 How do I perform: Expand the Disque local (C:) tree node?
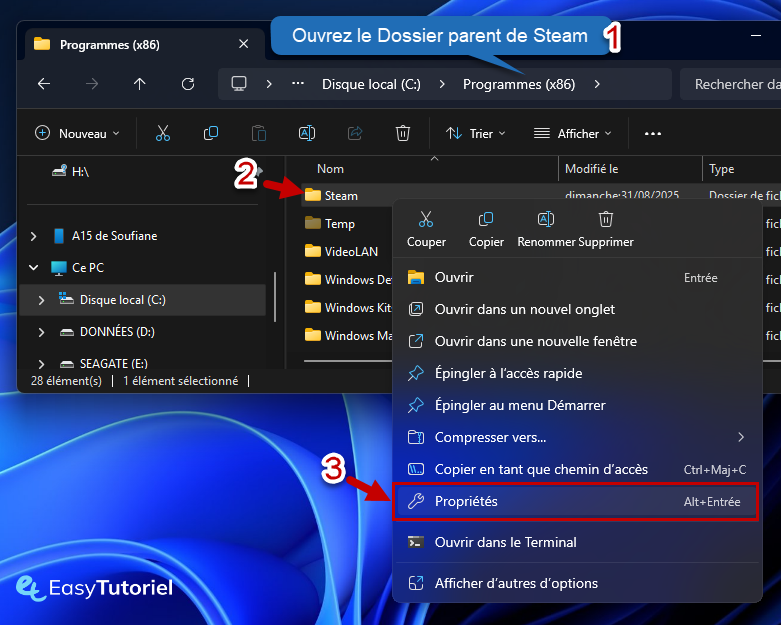41,300
